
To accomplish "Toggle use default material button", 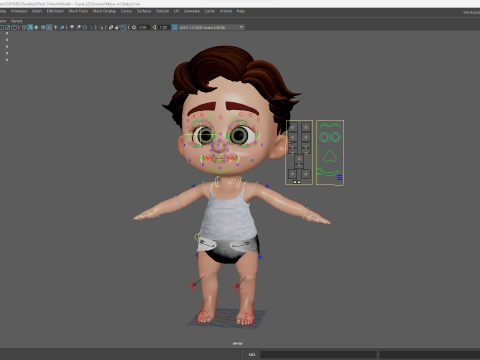I will [36, 27].
